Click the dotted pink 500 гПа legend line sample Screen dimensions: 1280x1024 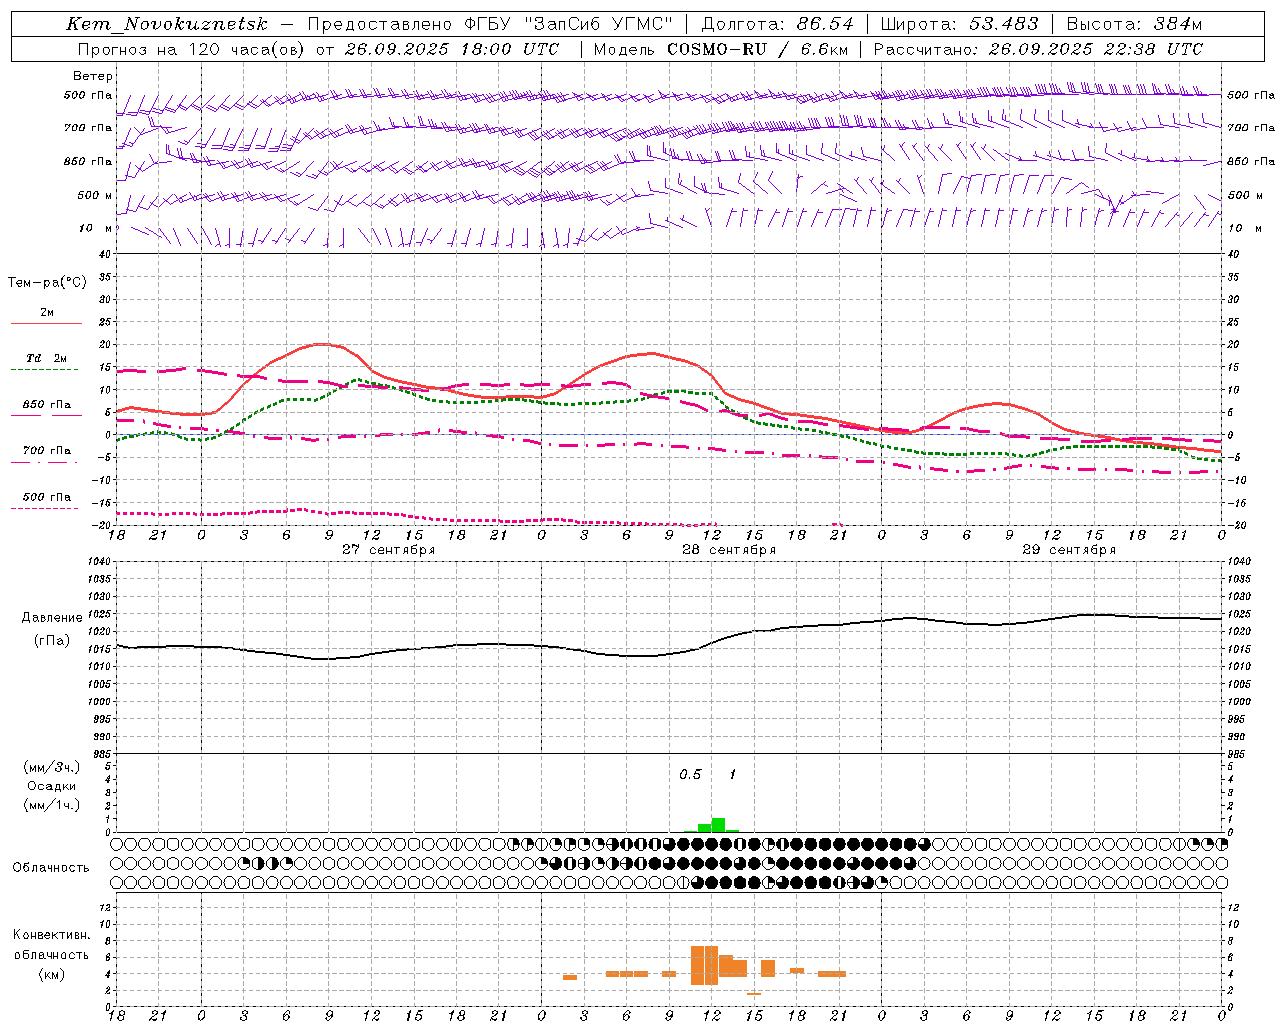coord(45,509)
